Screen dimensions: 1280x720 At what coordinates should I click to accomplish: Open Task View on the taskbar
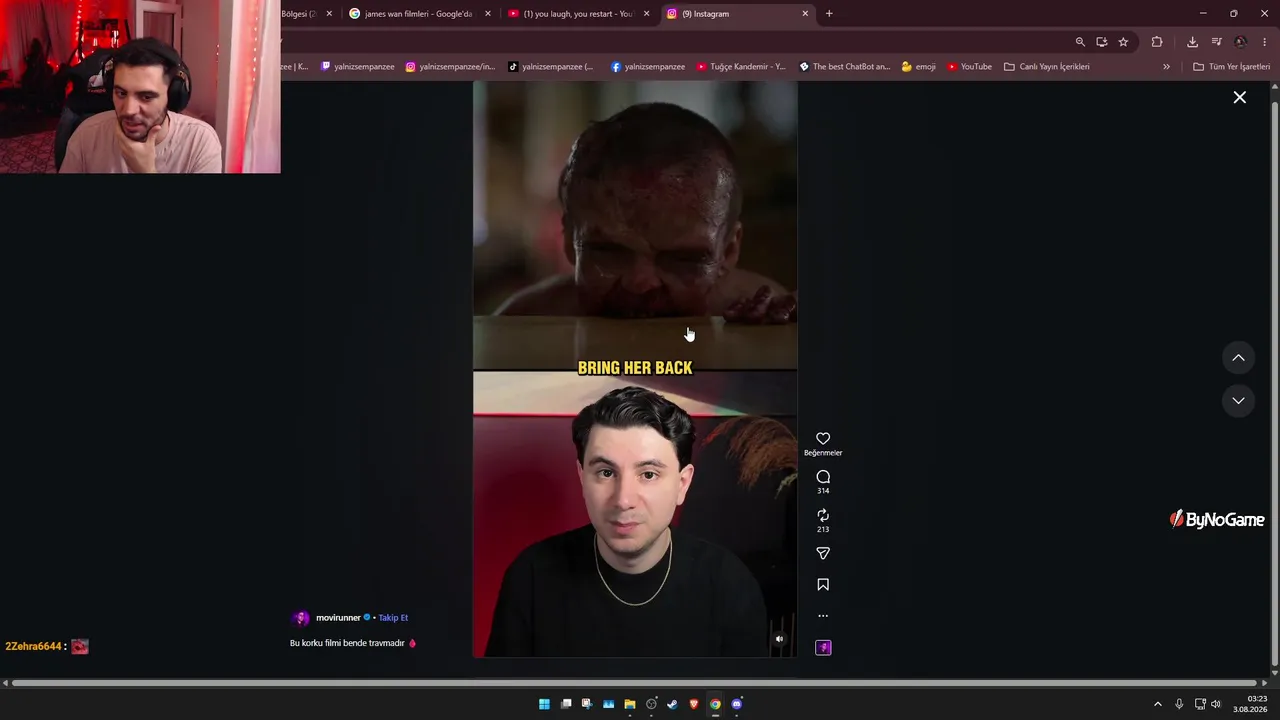point(566,704)
